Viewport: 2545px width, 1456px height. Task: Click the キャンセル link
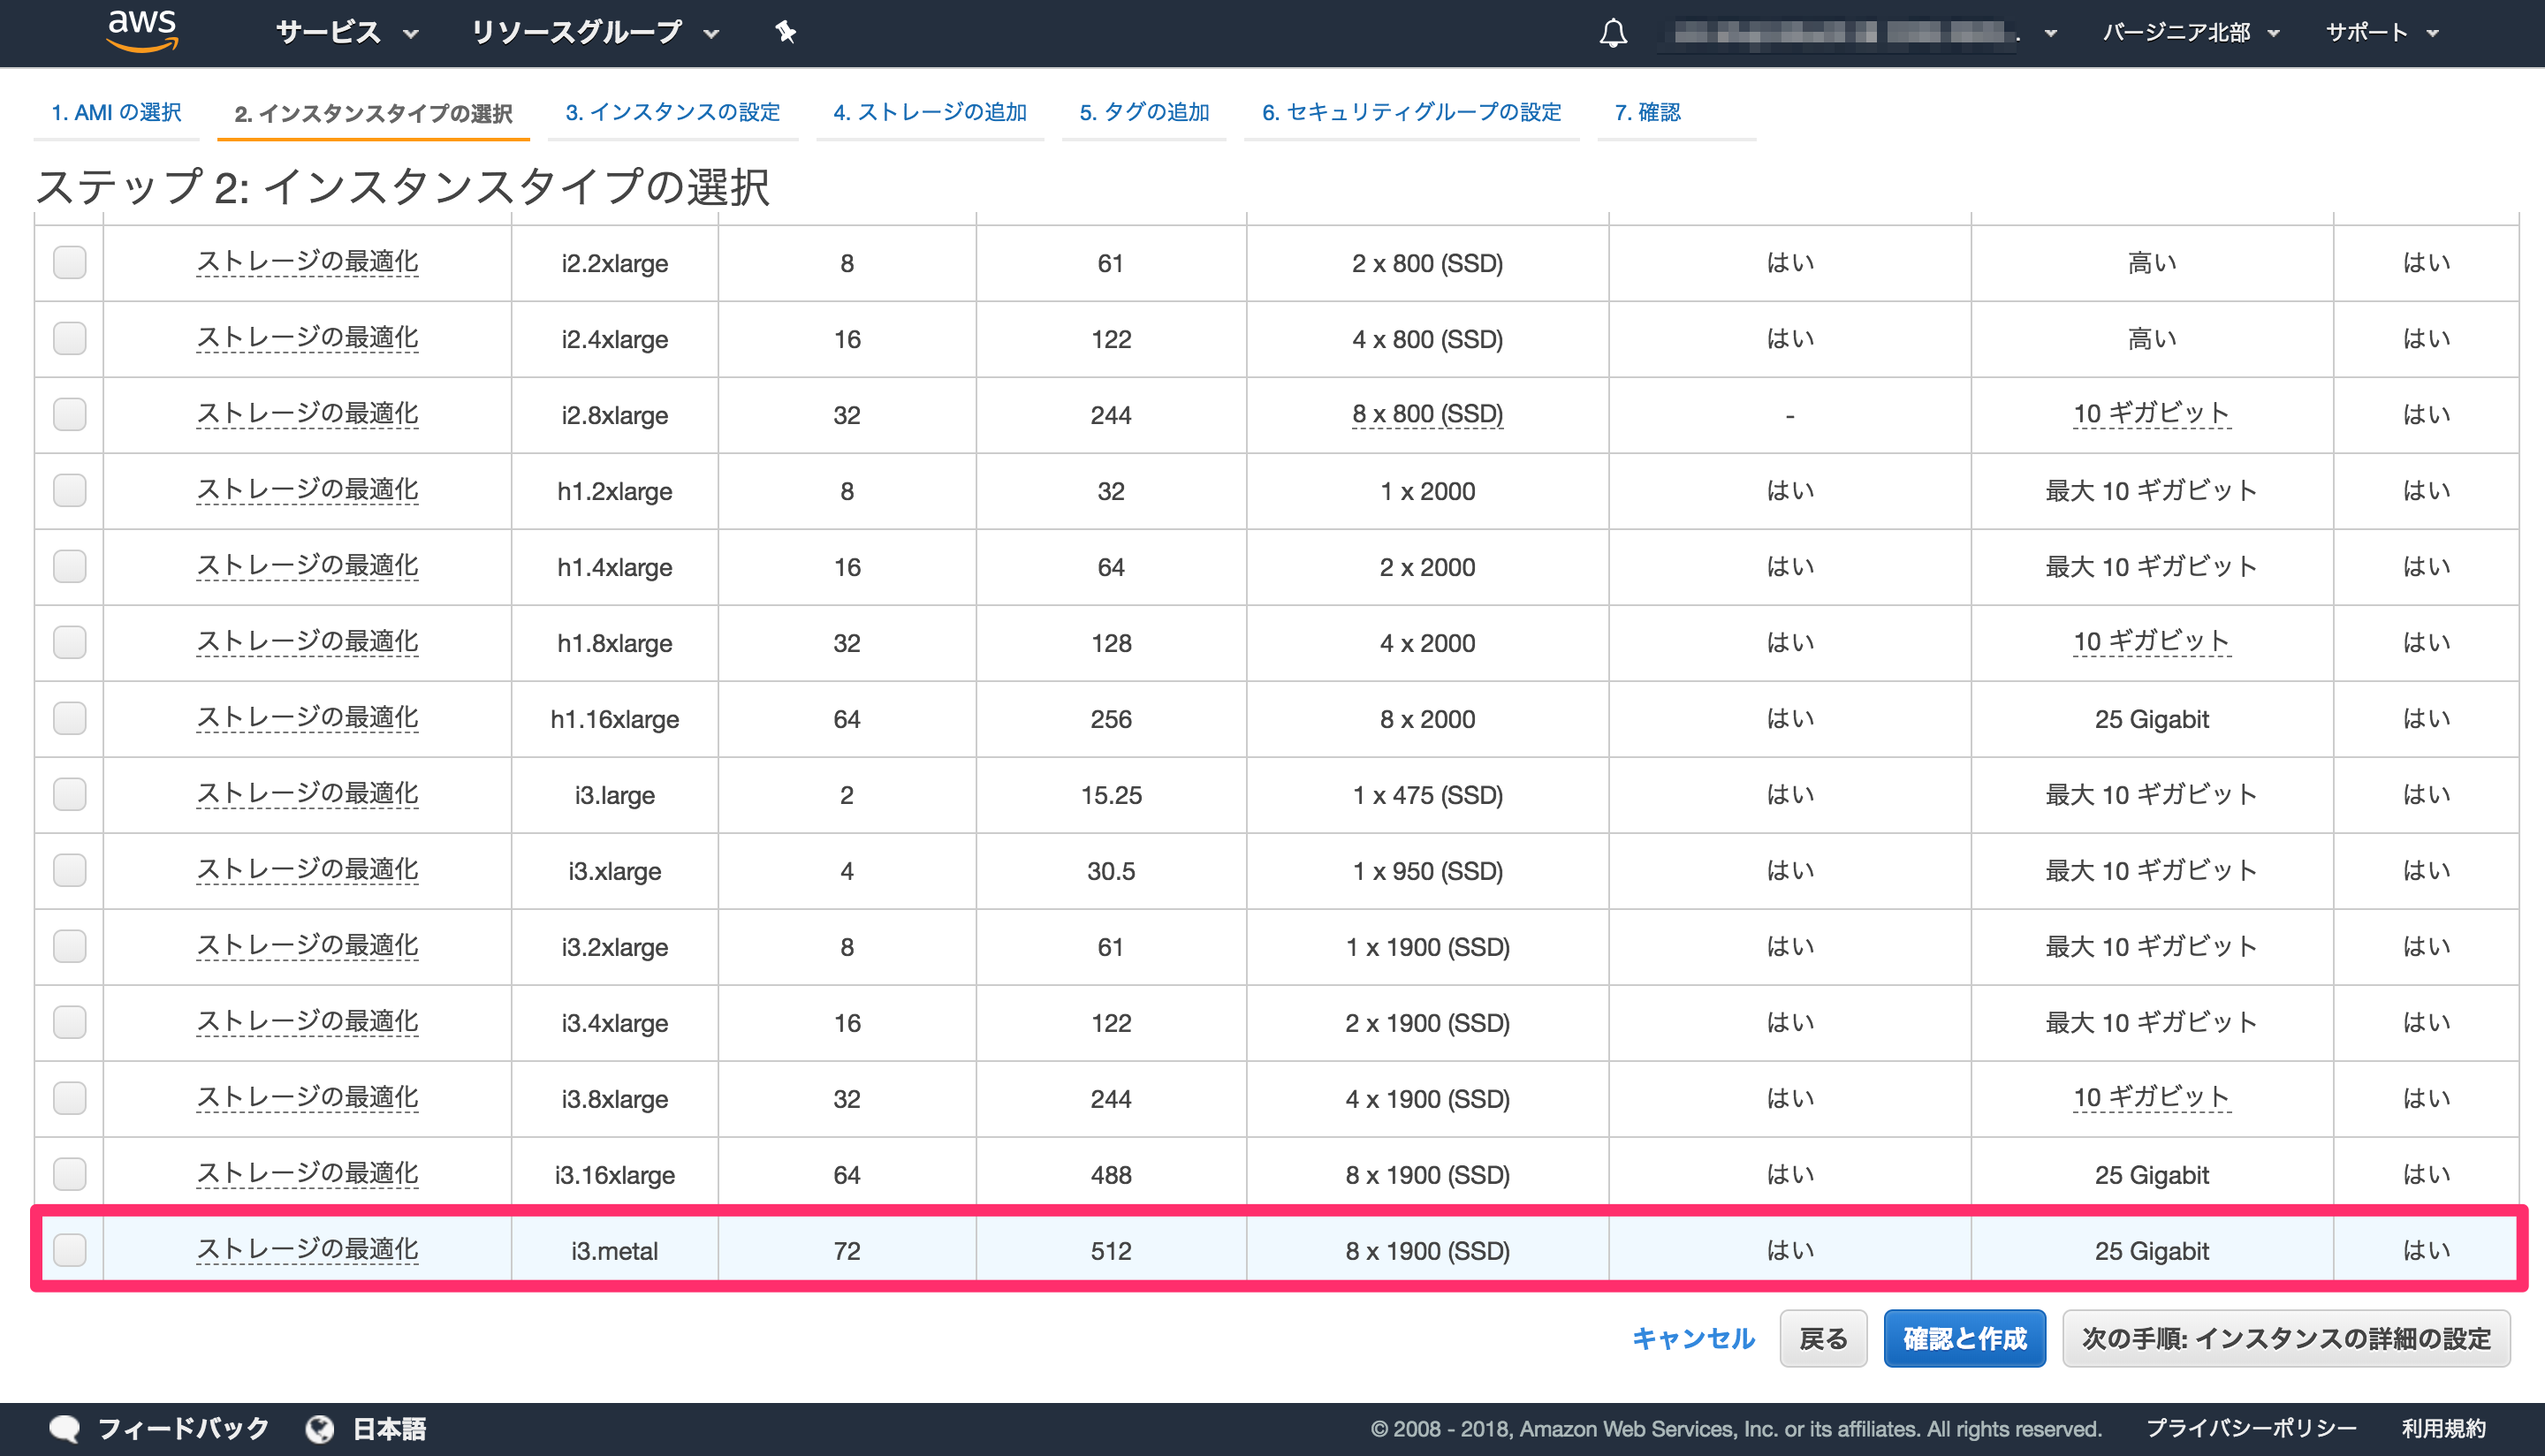(x=1693, y=1339)
